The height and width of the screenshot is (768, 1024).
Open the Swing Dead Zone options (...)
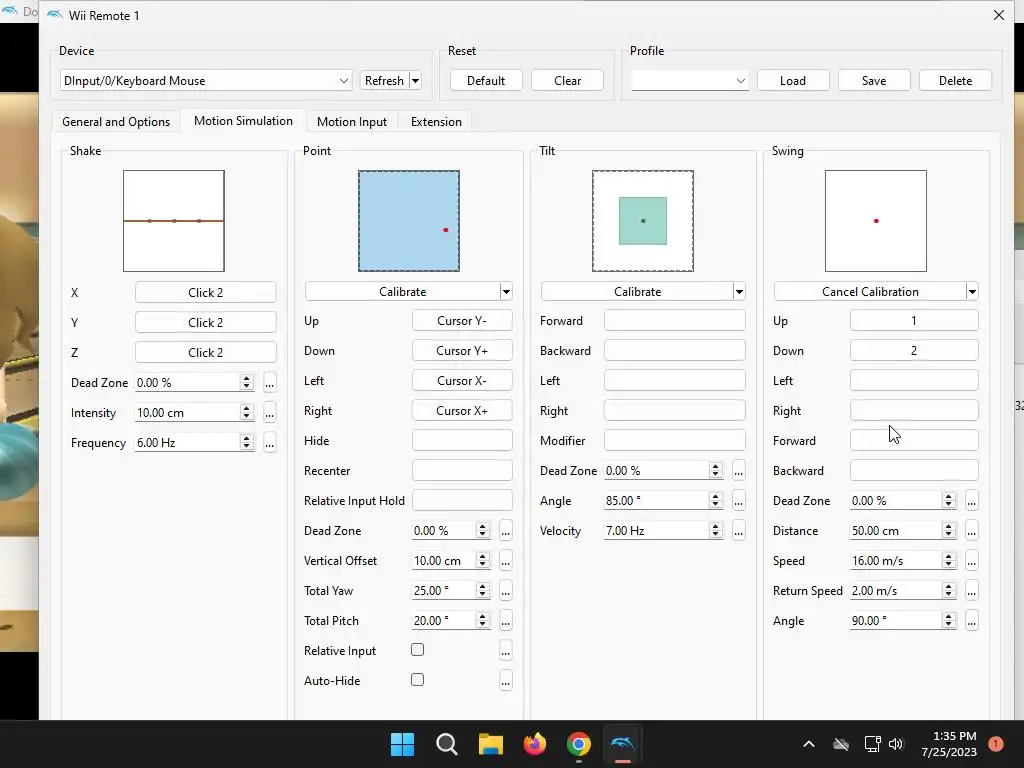pos(972,501)
